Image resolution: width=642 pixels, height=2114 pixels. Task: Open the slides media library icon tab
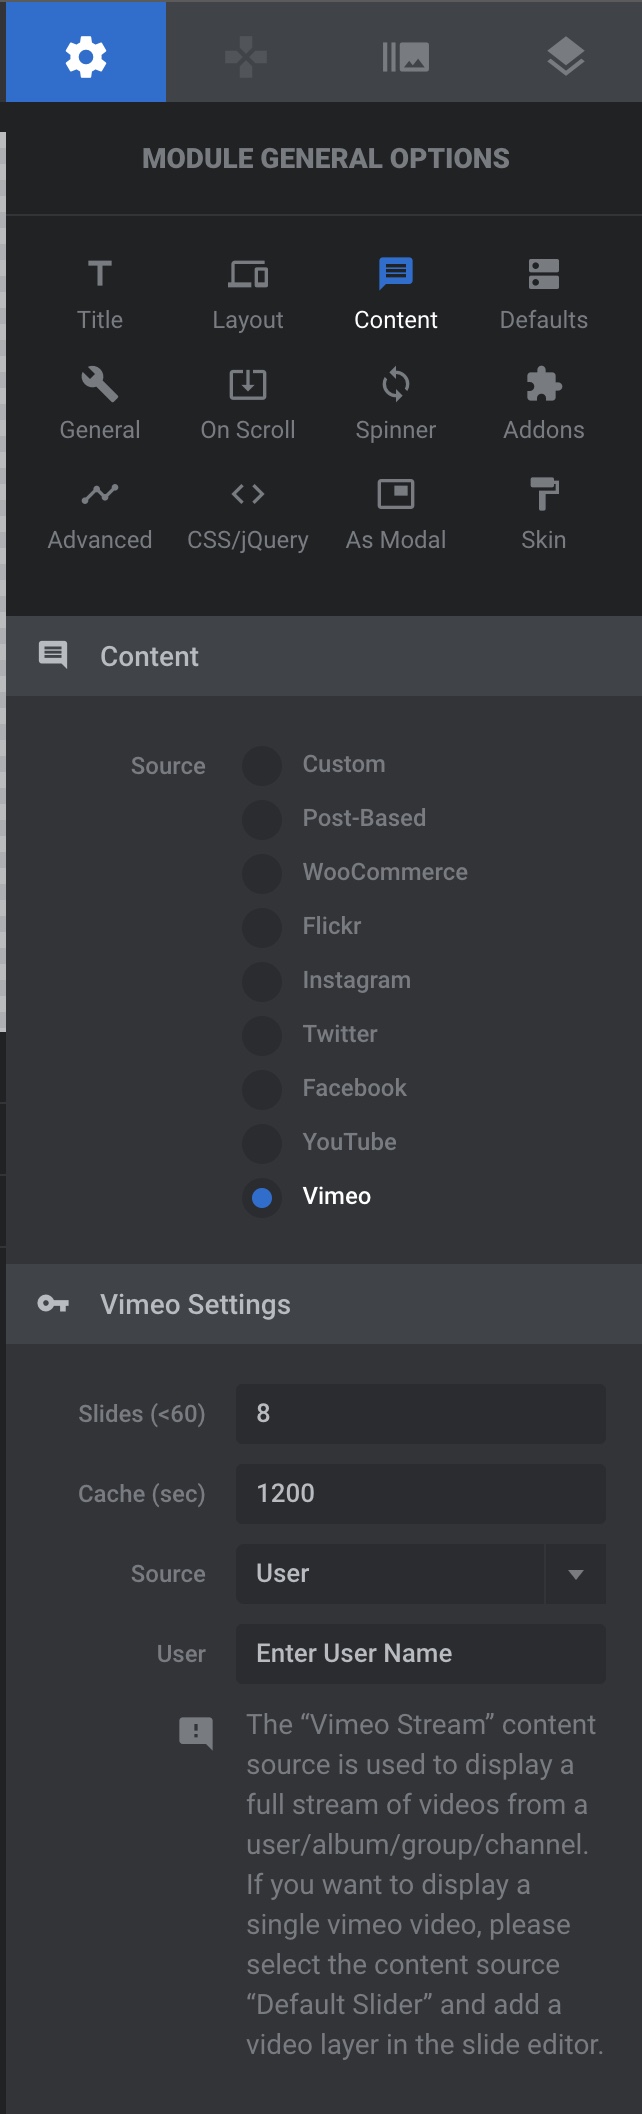pyautogui.click(x=405, y=56)
